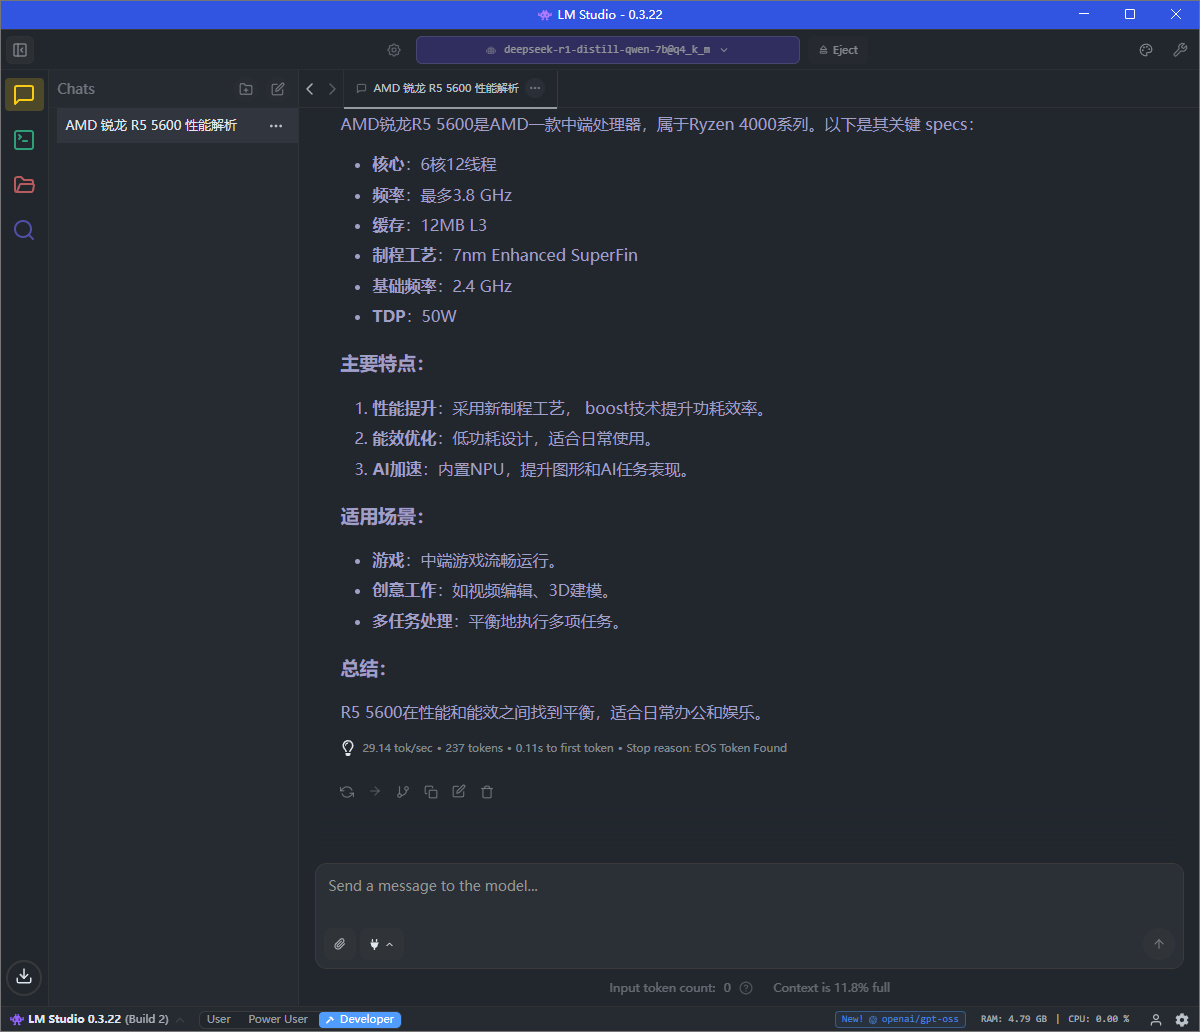Show input token count help icon
1200x1032 pixels.
pos(746,988)
